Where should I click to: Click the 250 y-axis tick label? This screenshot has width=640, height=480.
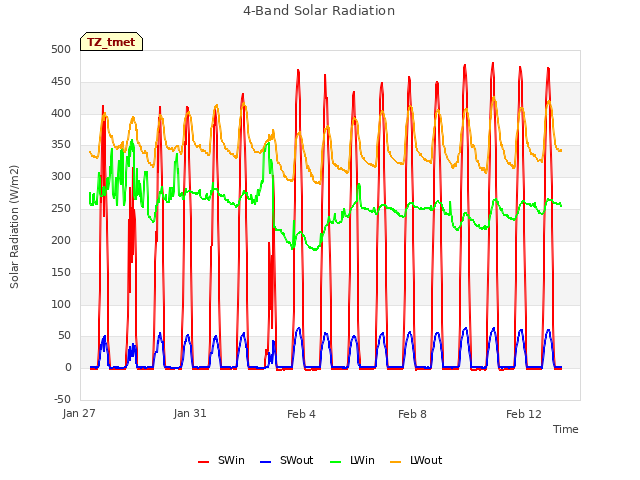tap(61, 208)
